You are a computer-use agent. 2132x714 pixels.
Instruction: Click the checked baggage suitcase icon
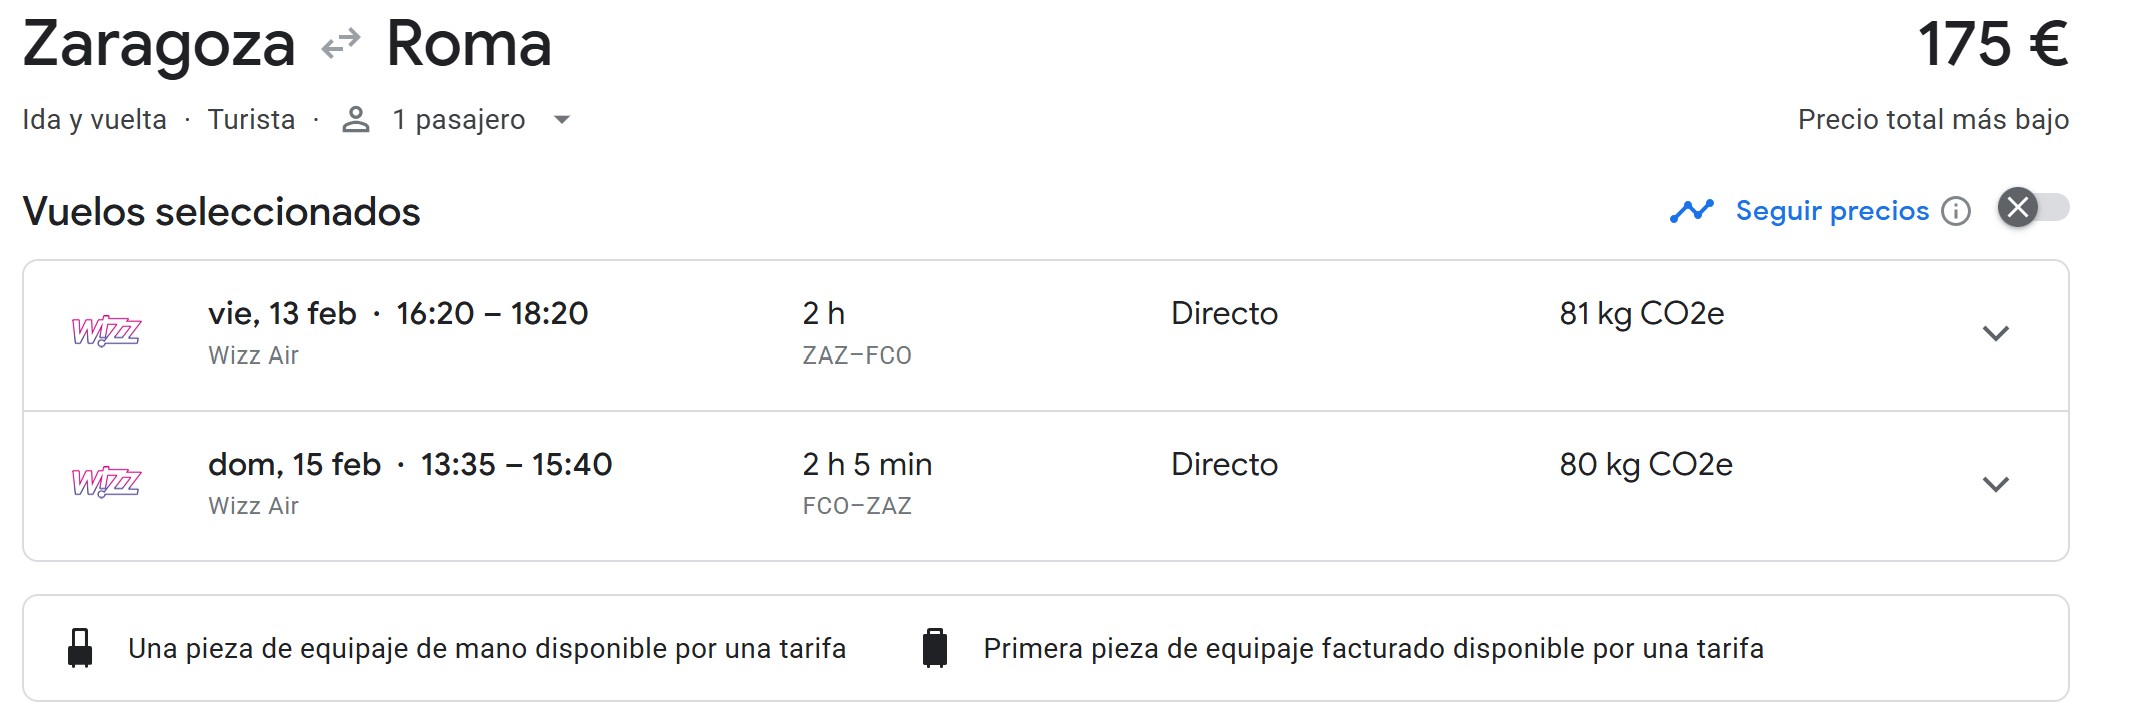[x=934, y=648]
